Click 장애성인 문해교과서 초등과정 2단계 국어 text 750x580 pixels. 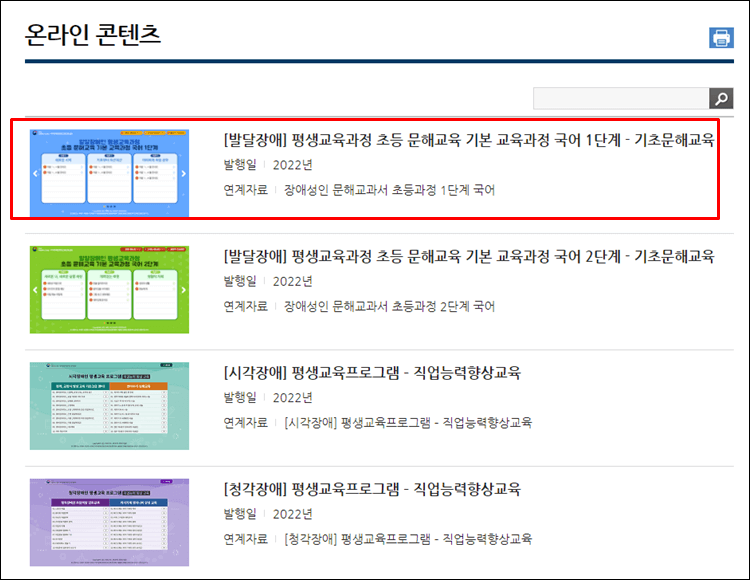click(x=389, y=306)
